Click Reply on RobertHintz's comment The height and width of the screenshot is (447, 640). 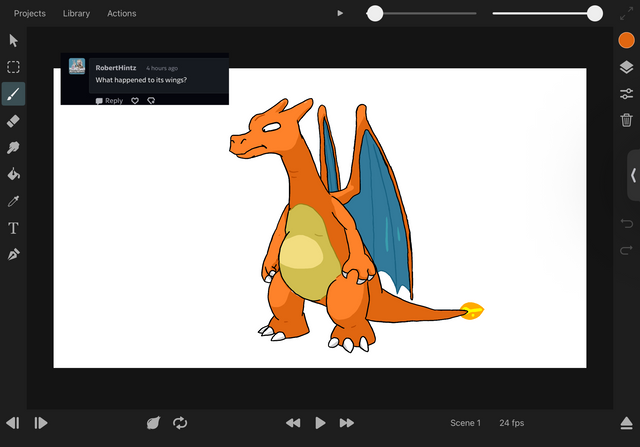click(109, 101)
